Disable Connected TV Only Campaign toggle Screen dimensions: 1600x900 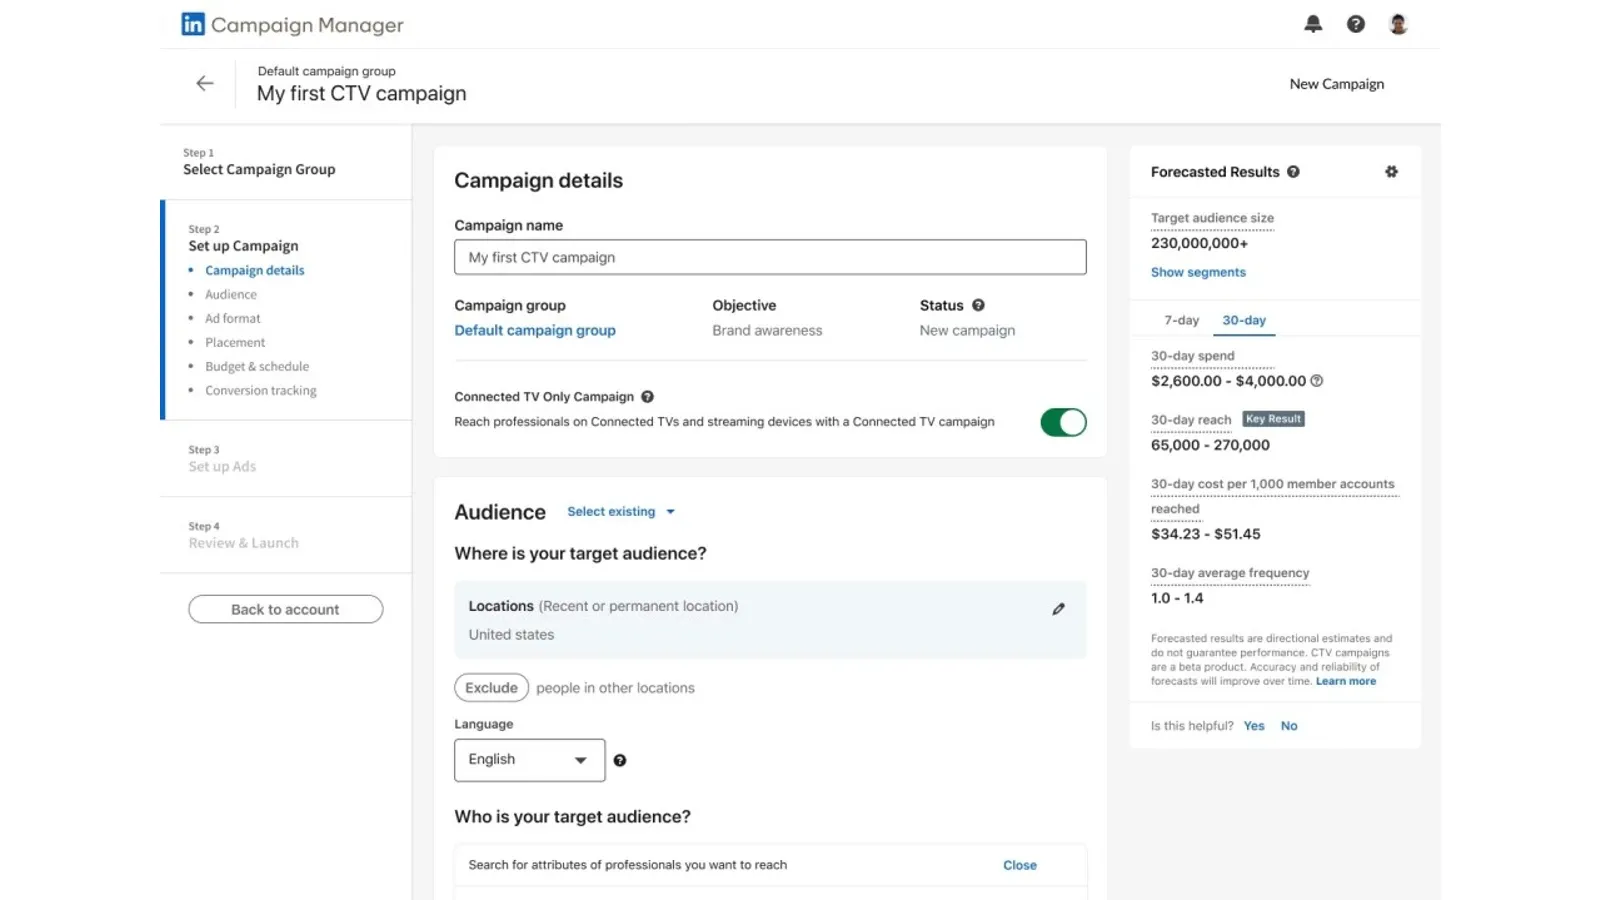pyautogui.click(x=1062, y=422)
